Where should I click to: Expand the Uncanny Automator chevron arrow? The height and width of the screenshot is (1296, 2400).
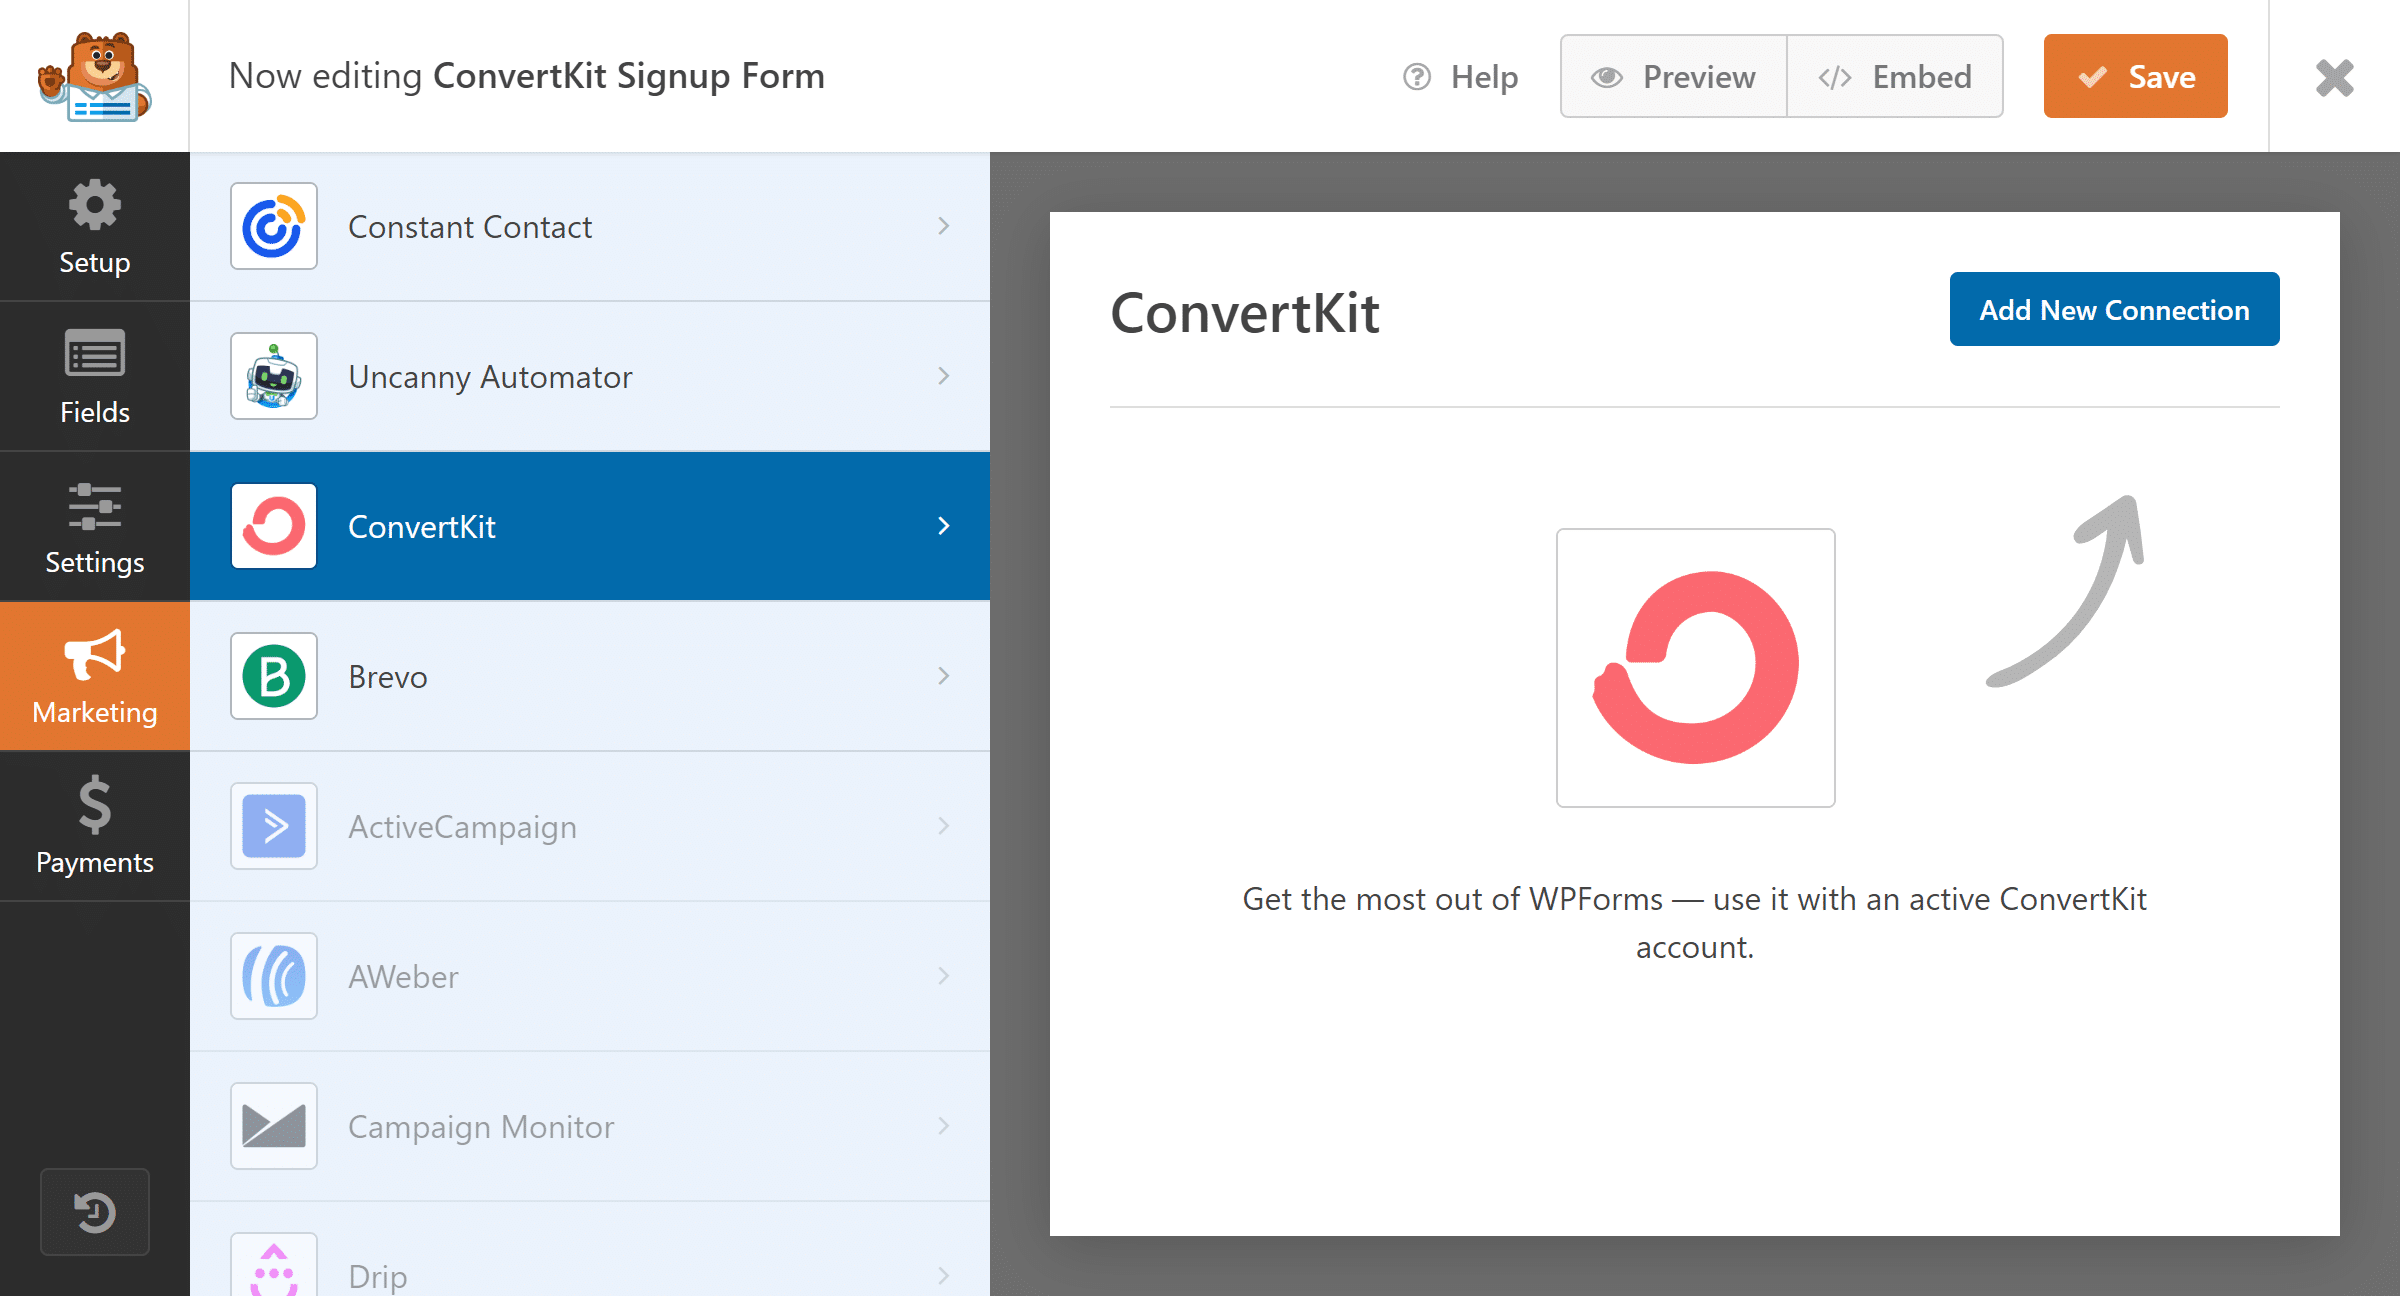[x=943, y=376]
